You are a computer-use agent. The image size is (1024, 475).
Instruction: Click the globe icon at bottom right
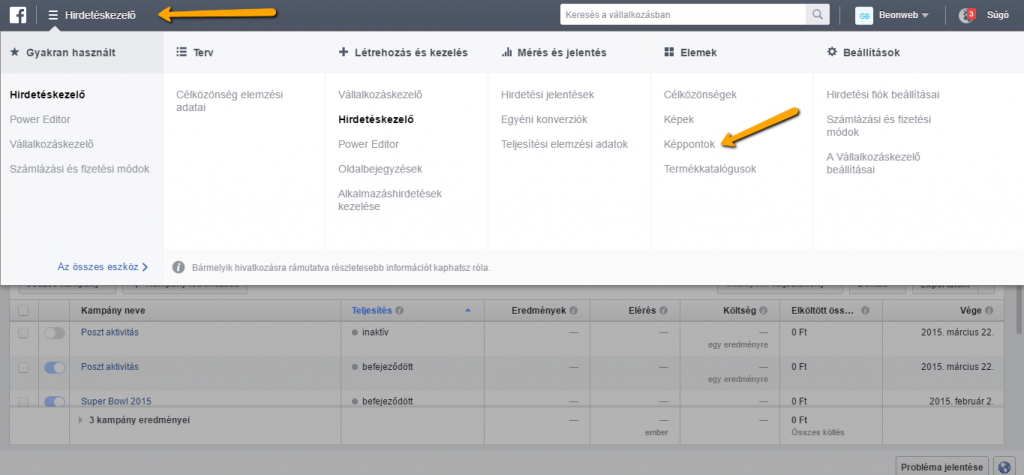(x=1004, y=467)
